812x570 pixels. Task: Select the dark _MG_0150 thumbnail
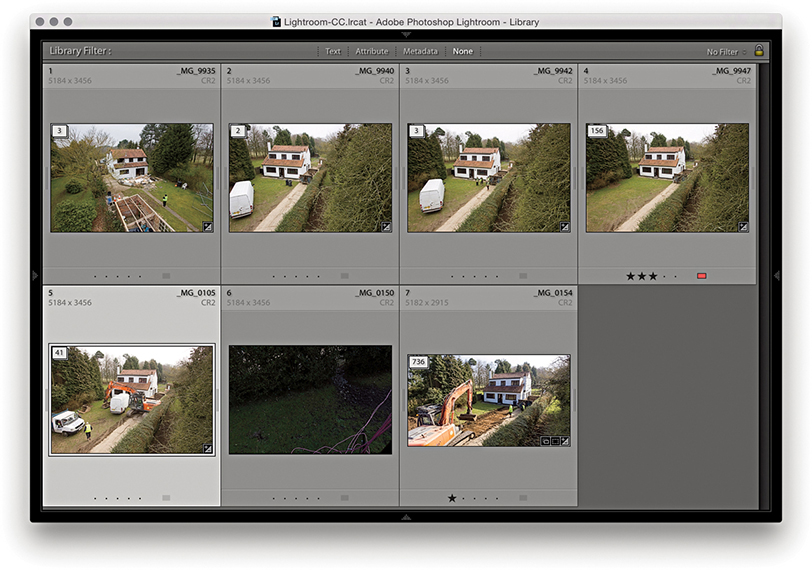tap(310, 400)
